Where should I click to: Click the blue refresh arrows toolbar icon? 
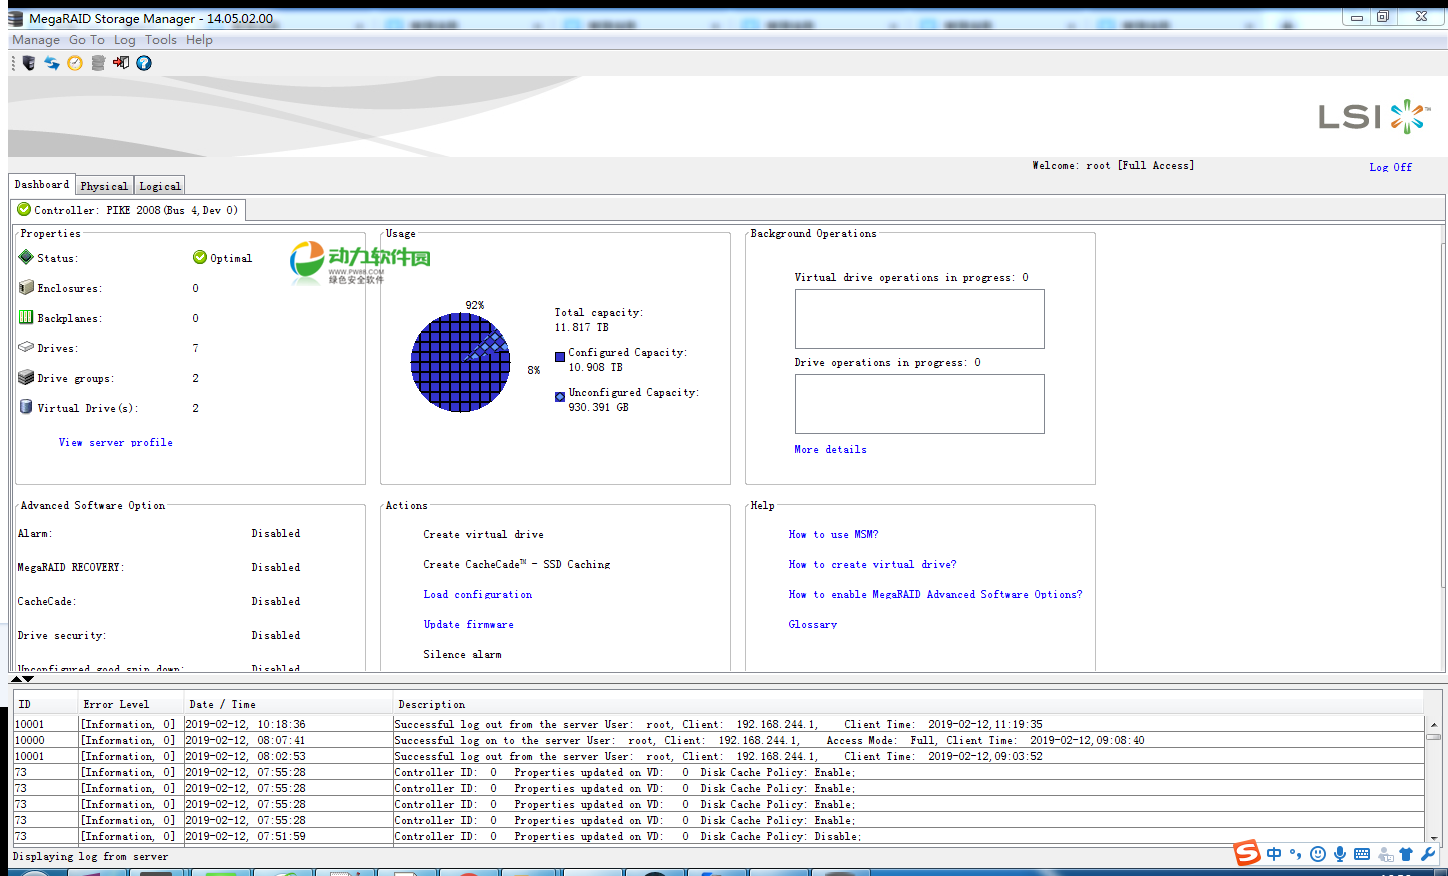(52, 63)
